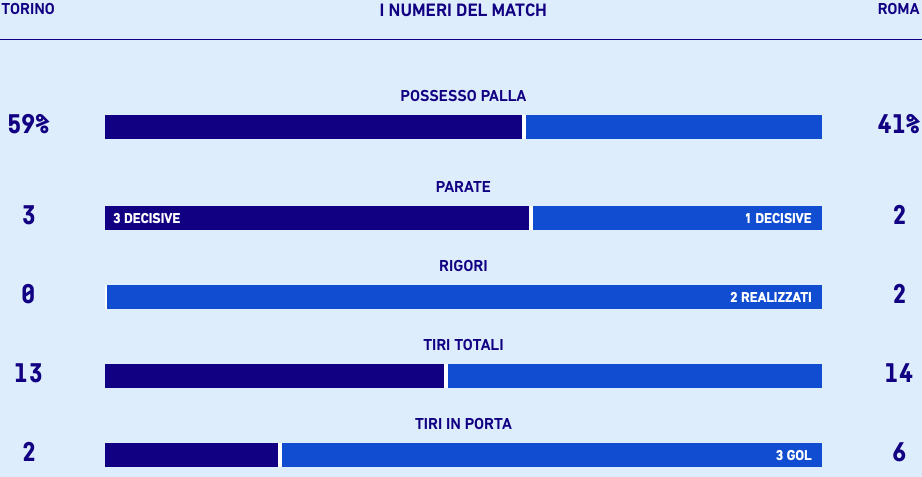
Task: Click Roma's 14 total shots value
Action: [x=898, y=373]
